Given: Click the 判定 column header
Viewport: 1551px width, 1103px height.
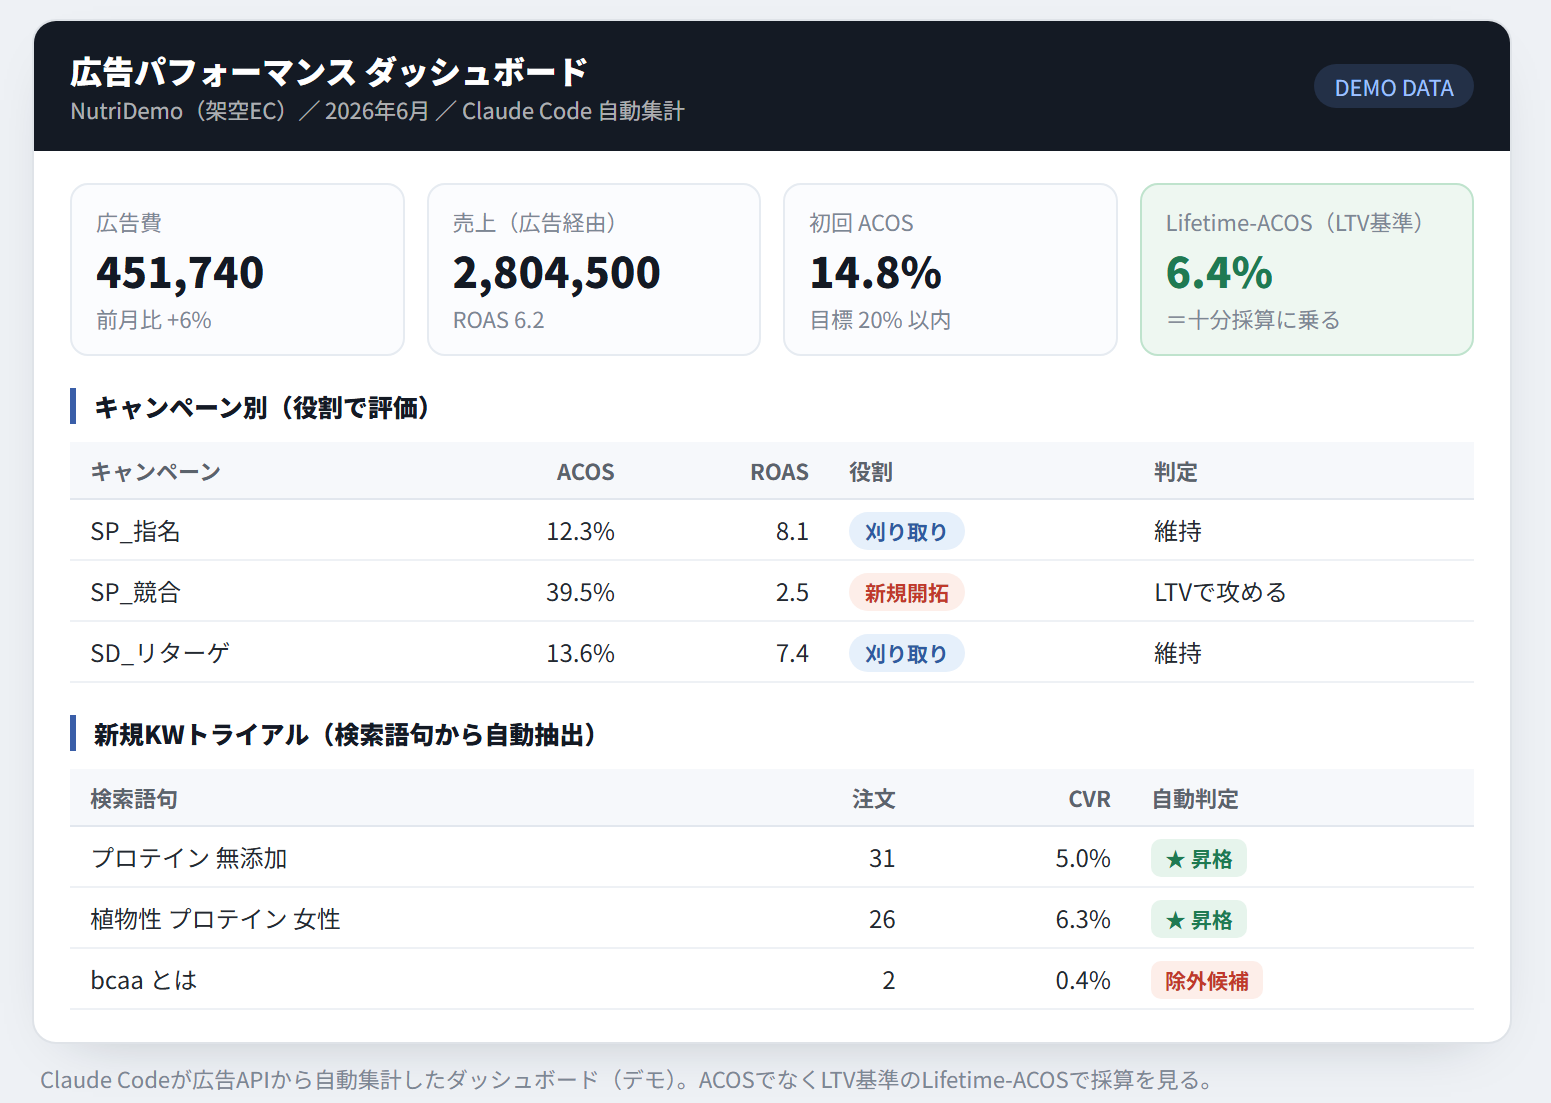Looking at the screenshot, I should coord(1176,472).
